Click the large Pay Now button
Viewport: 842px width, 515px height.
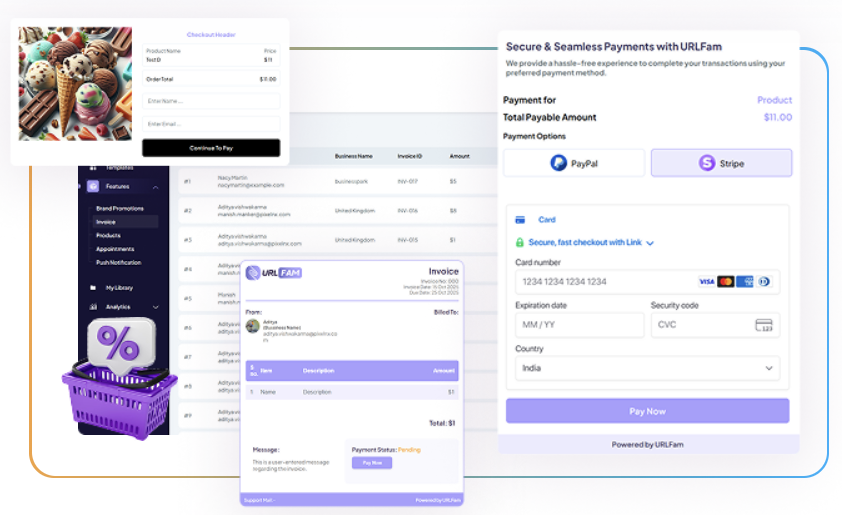click(x=647, y=411)
